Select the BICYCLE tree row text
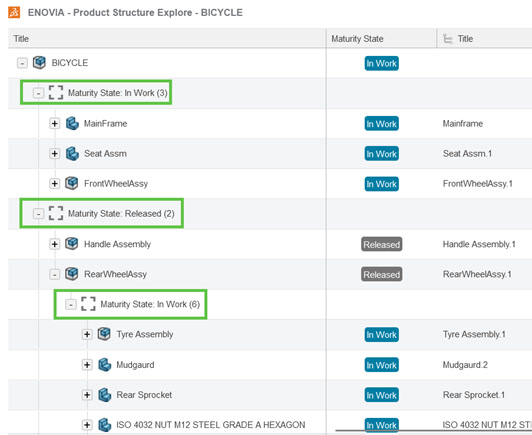The height and width of the screenshot is (435, 532). pyautogui.click(x=70, y=63)
